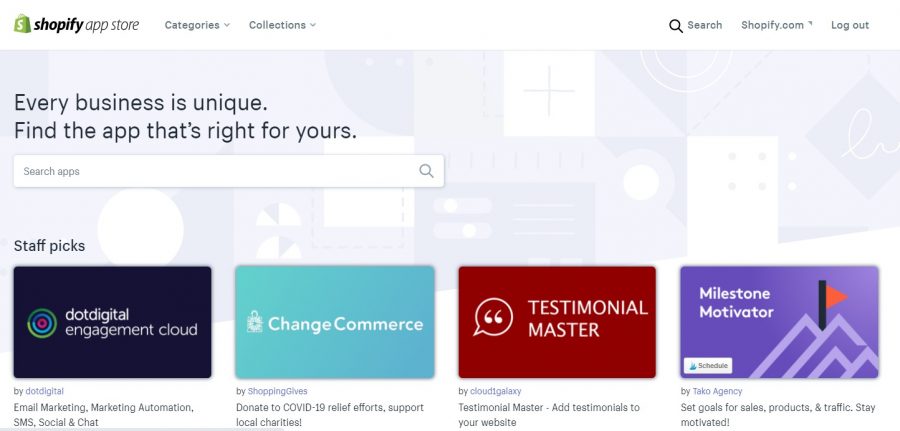This screenshot has width=900, height=431.
Task: Open the Categories dropdown menu
Action: pos(197,25)
